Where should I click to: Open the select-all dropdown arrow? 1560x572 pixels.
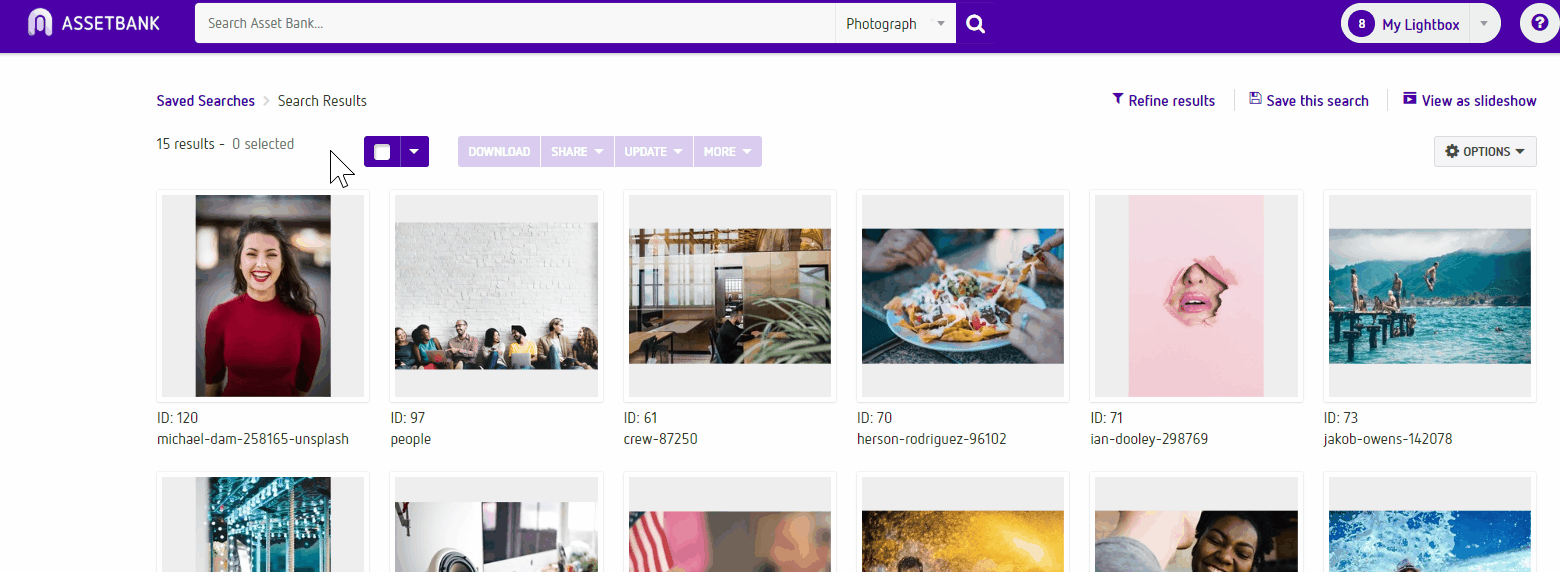click(415, 152)
